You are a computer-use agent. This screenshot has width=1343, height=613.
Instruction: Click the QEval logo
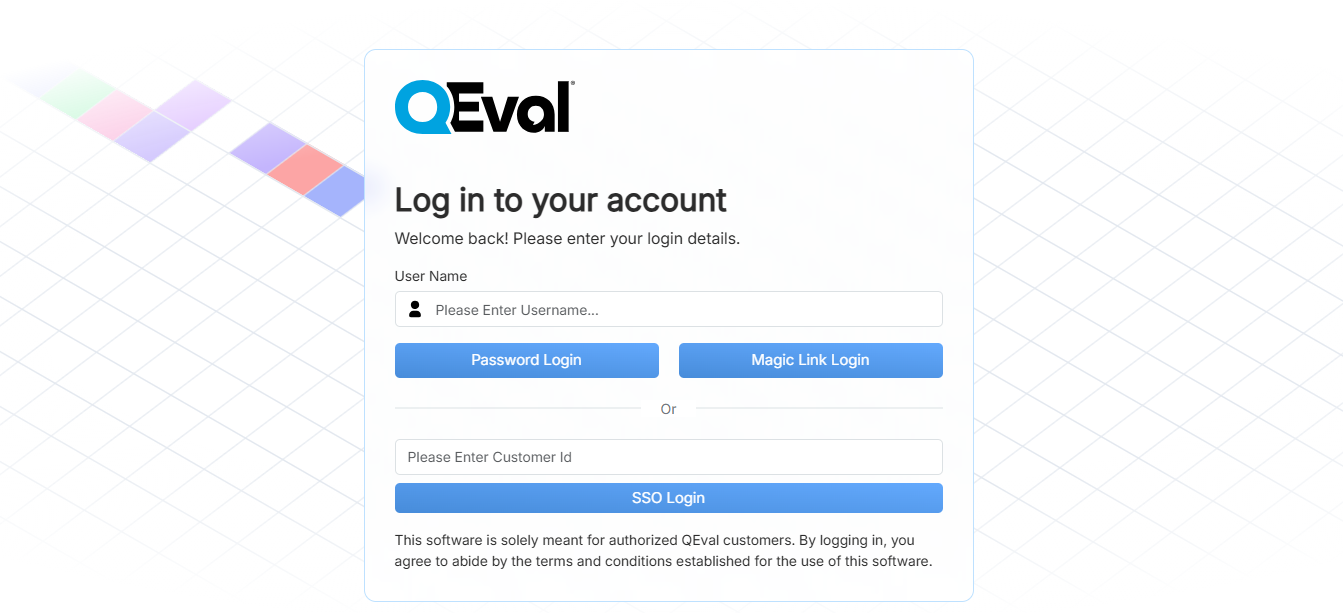(x=484, y=107)
